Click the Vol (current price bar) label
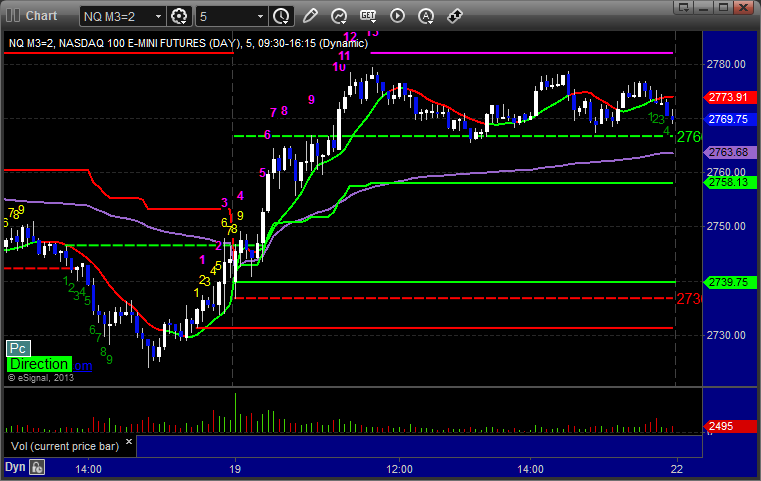This screenshot has width=761, height=481. (65, 446)
